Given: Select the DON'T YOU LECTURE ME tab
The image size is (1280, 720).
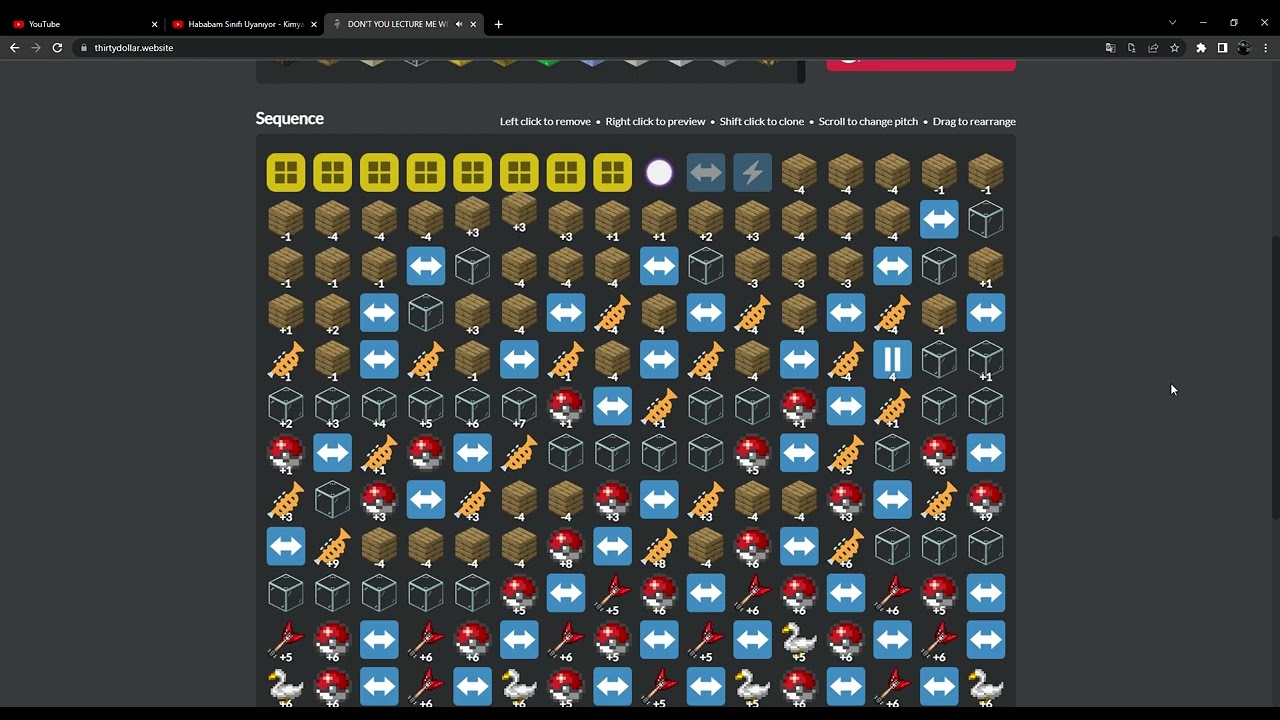Looking at the screenshot, I should pyautogui.click(x=403, y=24).
